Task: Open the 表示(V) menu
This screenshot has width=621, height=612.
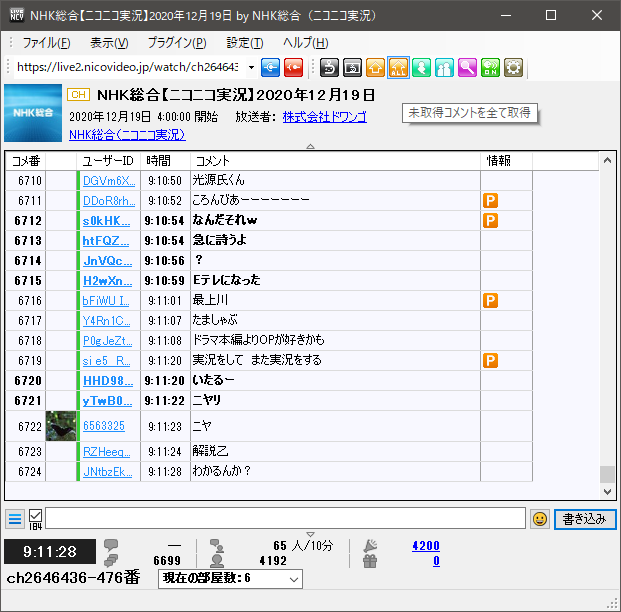Action: [x=109, y=43]
